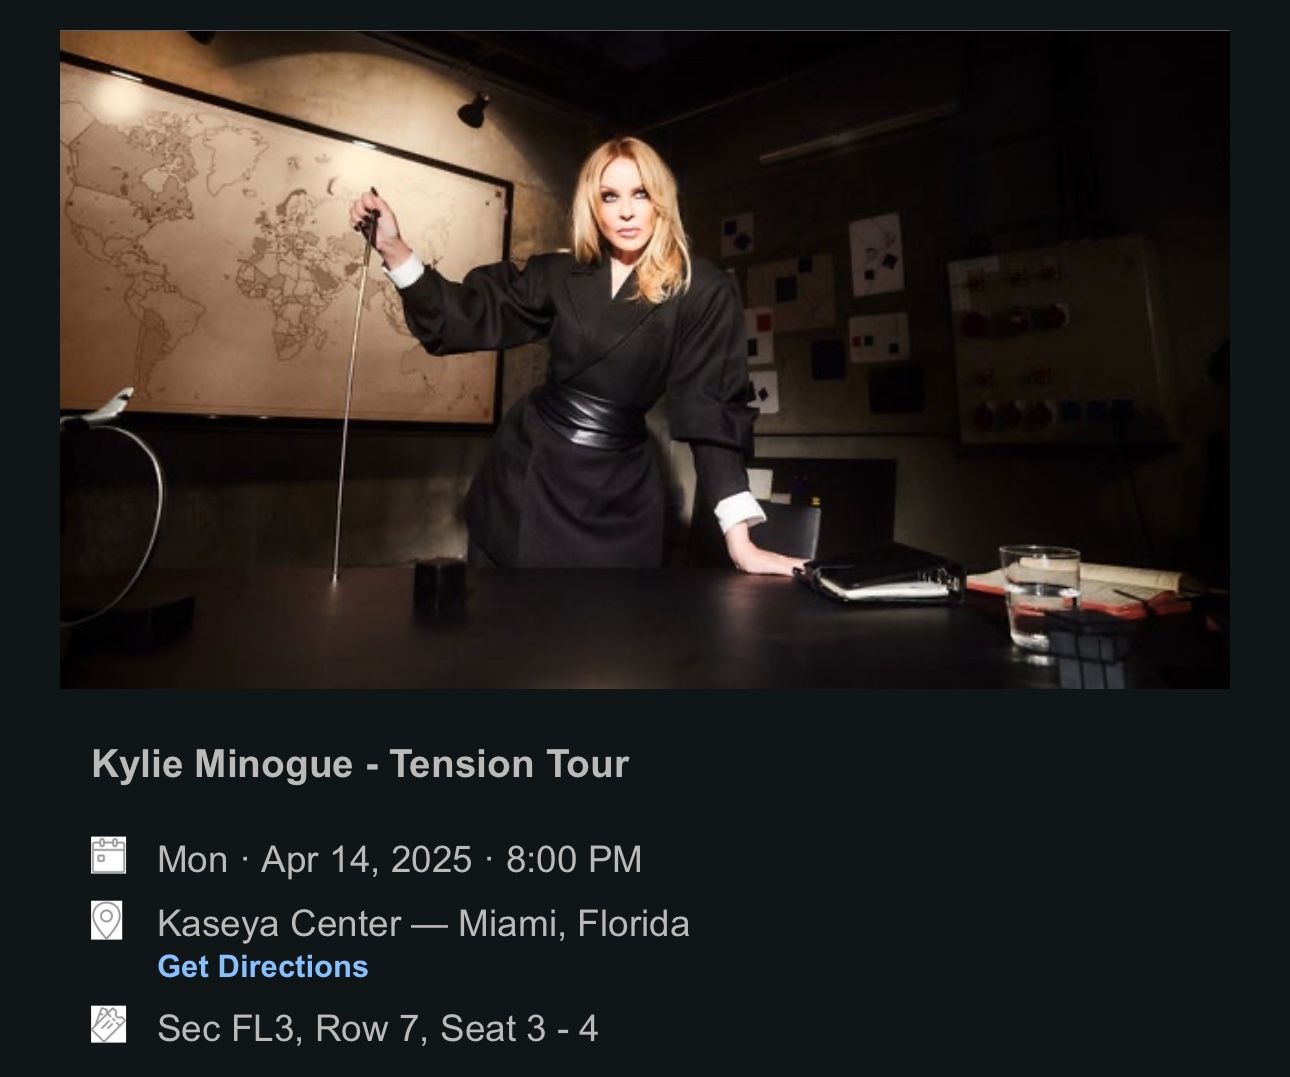
Task: Open the tour promotional photo
Action: point(645,360)
